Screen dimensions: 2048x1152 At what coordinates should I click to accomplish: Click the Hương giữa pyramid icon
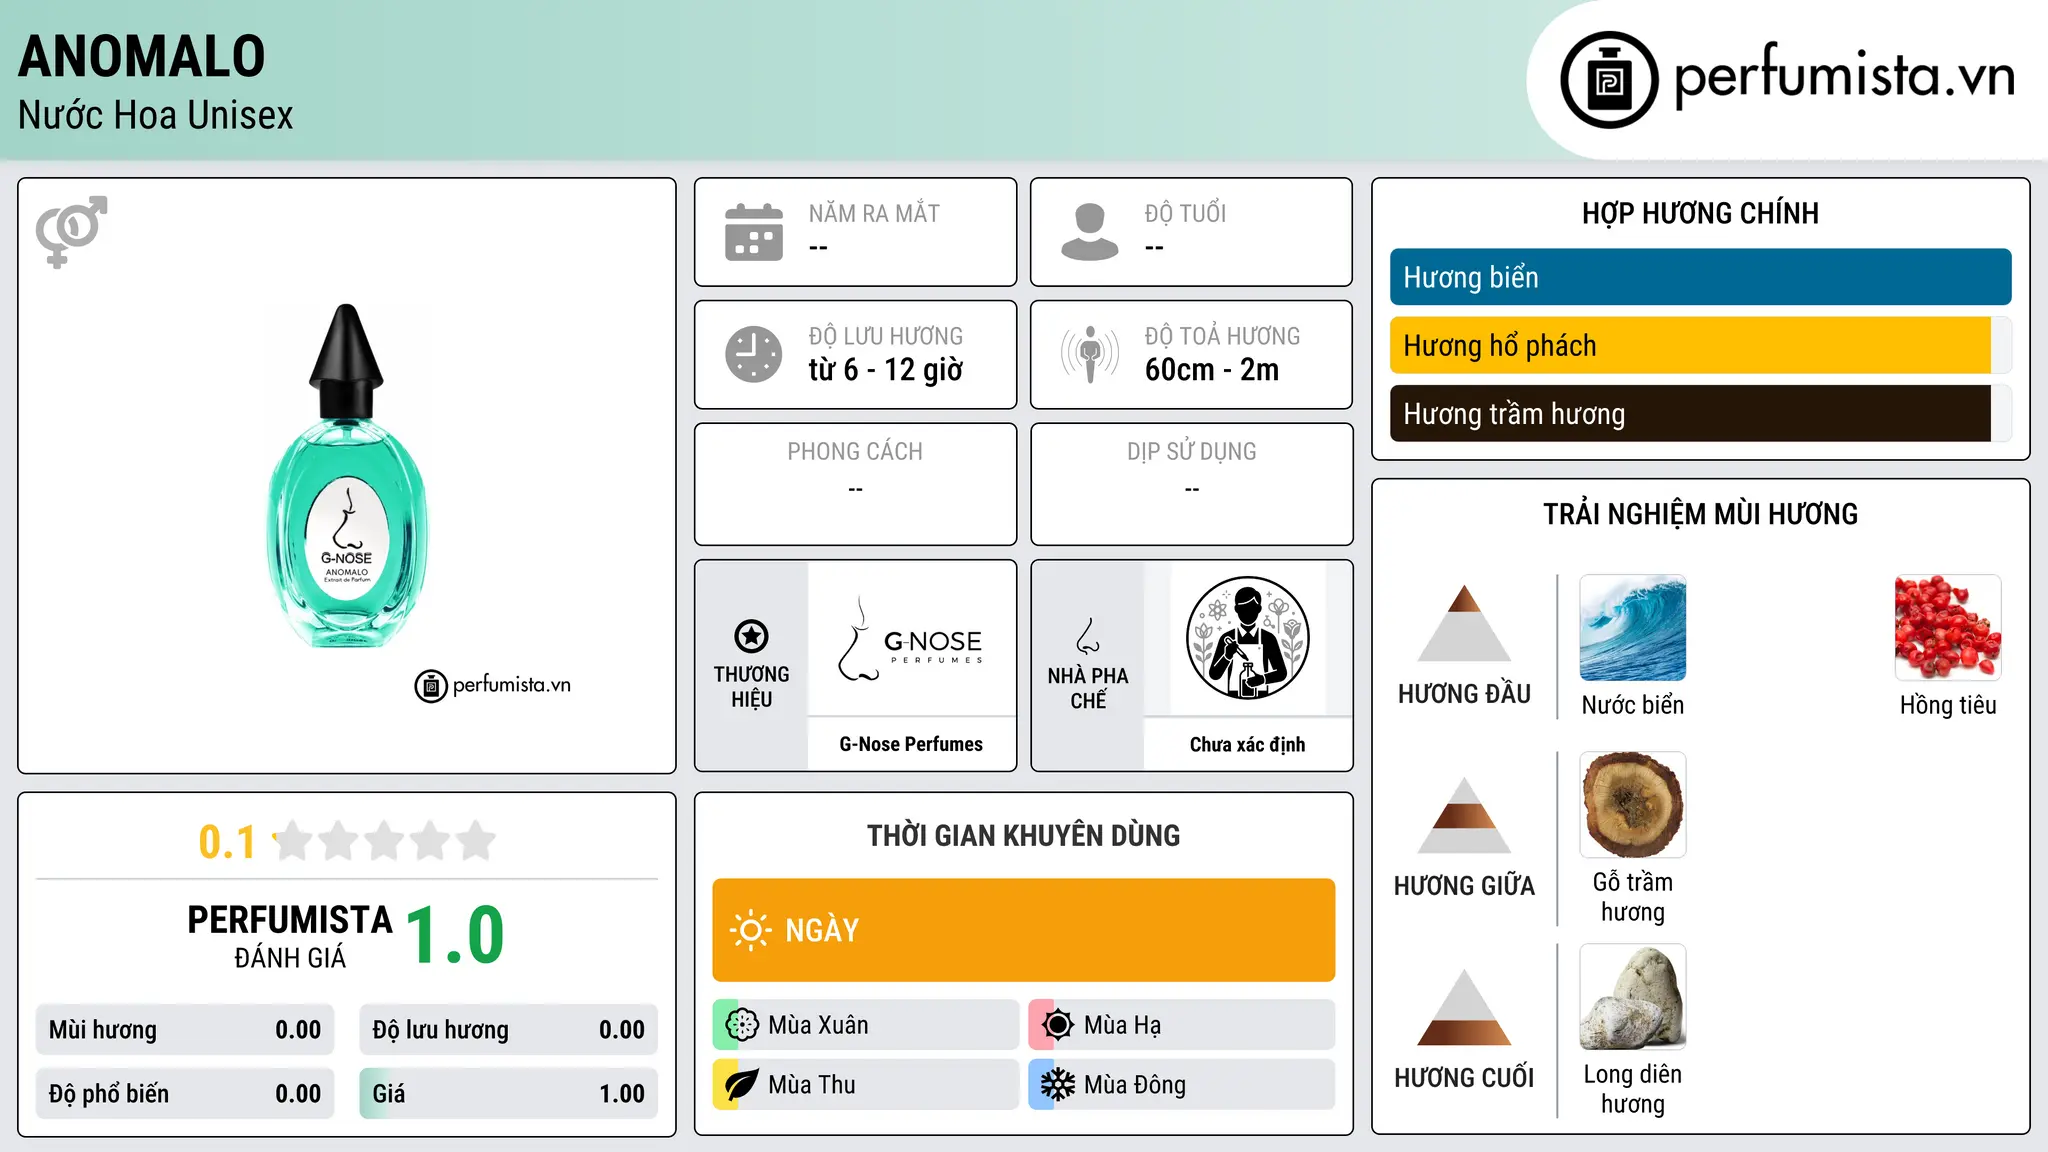pos(1464,815)
